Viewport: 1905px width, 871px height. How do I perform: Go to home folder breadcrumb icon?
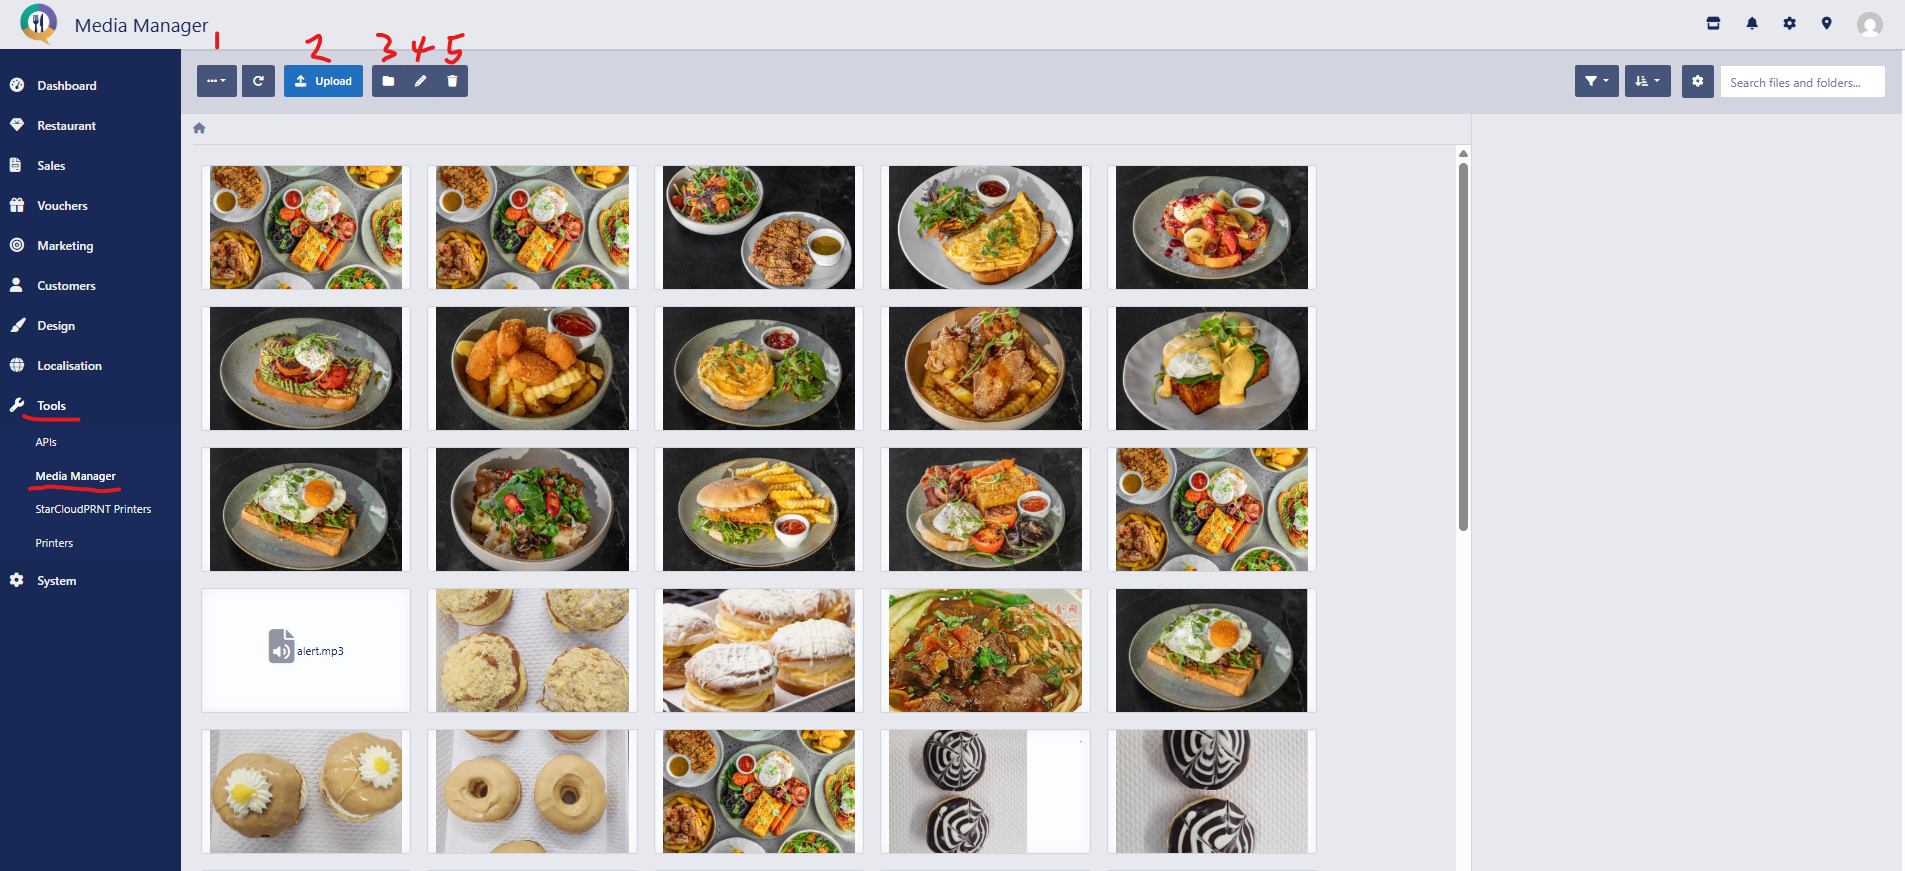(199, 128)
